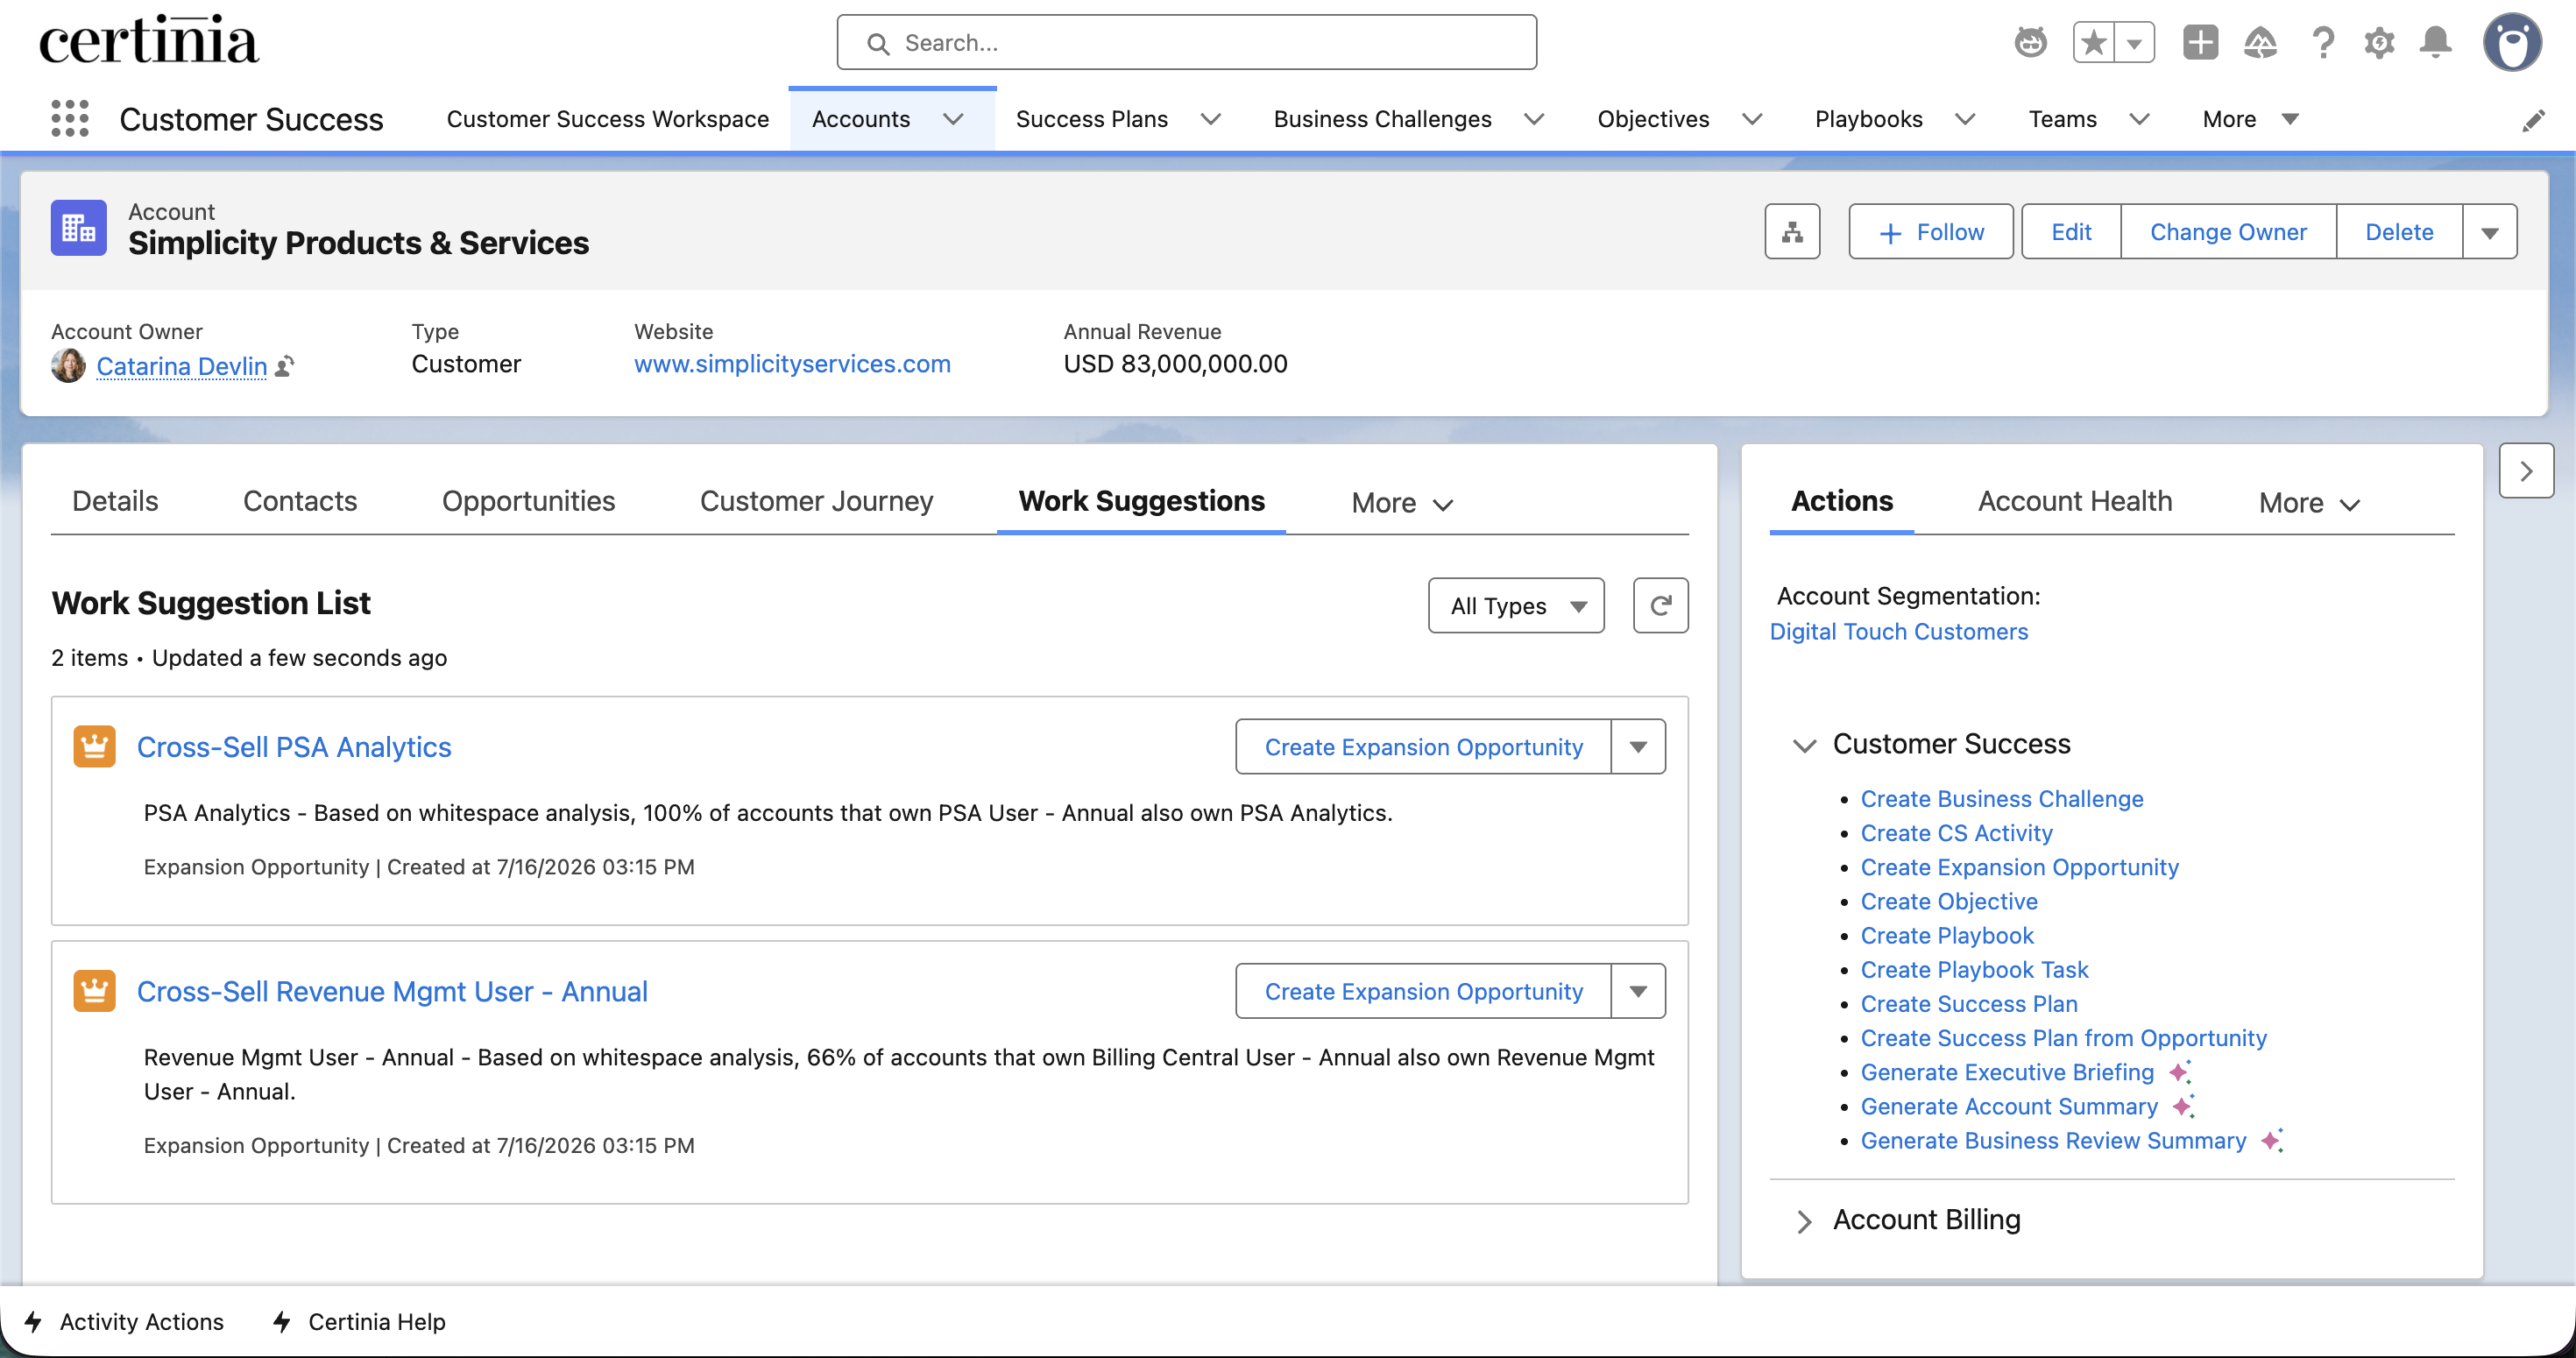View the account hierarchy icon
Image resolution: width=2576 pixels, height=1358 pixels.
click(1792, 232)
